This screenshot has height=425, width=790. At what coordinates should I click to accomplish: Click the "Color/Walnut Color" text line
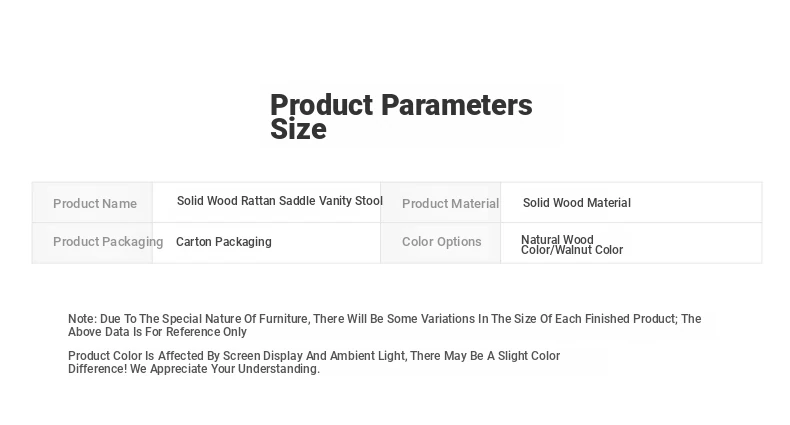[x=571, y=250]
